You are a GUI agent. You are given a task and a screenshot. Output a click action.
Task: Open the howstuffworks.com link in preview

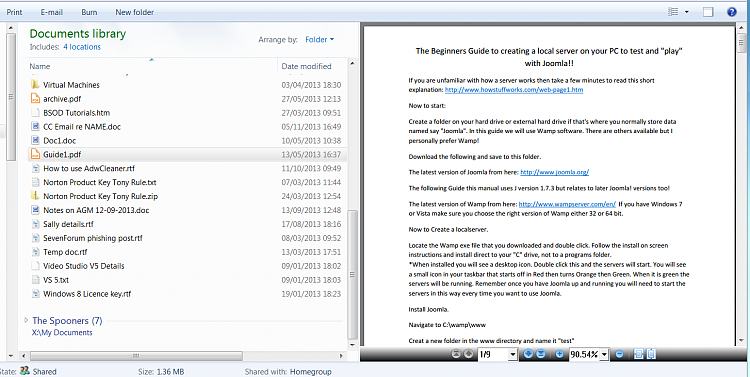[x=514, y=89]
